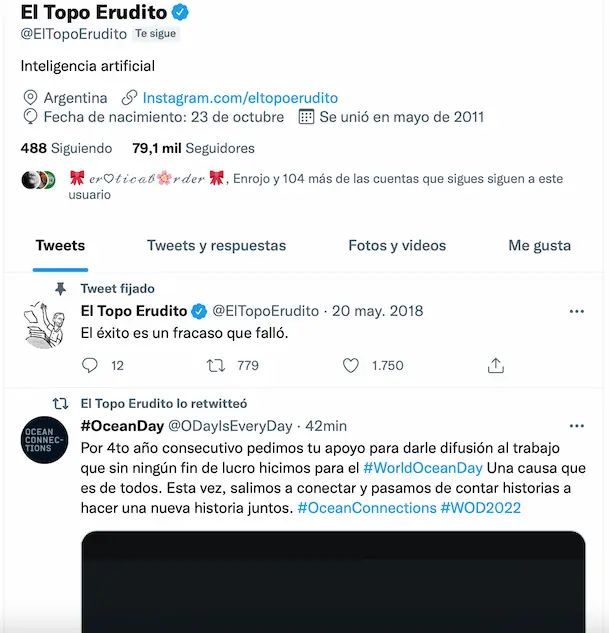Select the Me gusta tab
This screenshot has width=609, height=633.
539,246
